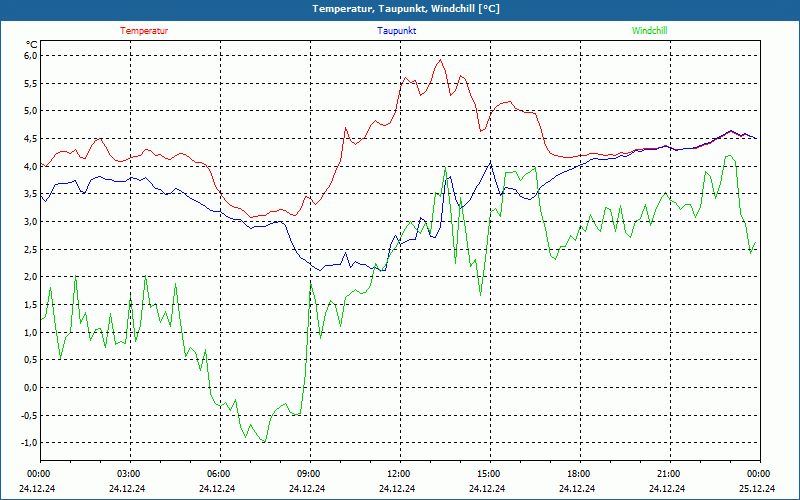800x500 pixels.
Task: Click the -1,0 y-axis value
Action: (x=30, y=442)
